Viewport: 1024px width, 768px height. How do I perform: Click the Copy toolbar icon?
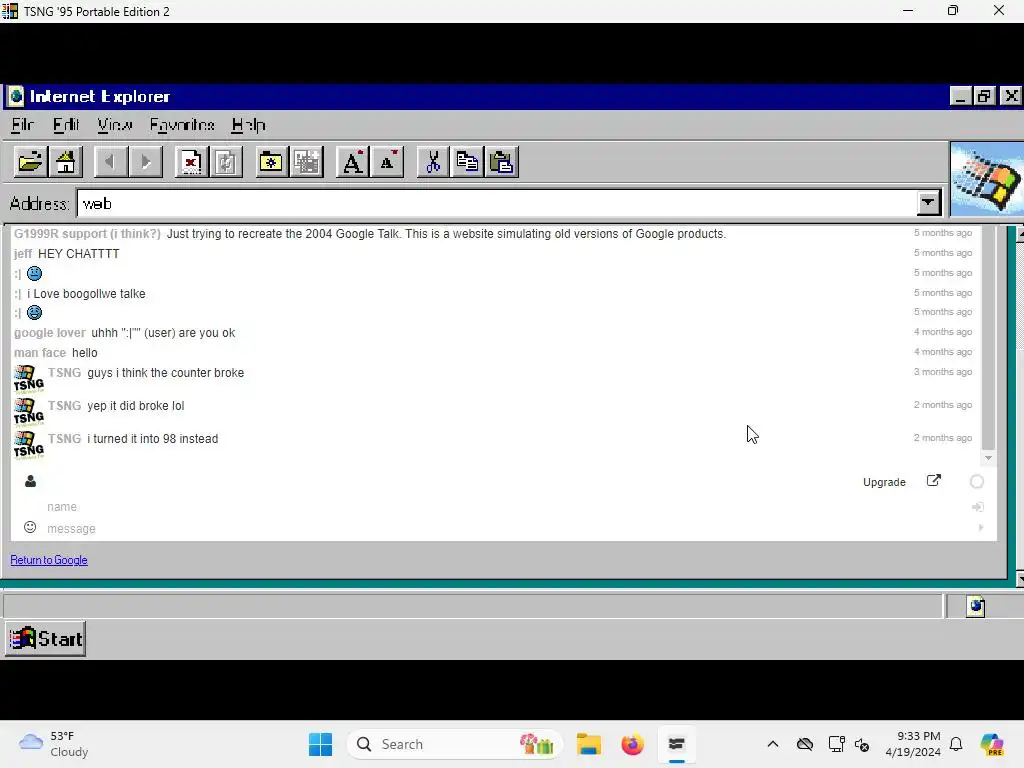tap(467, 162)
